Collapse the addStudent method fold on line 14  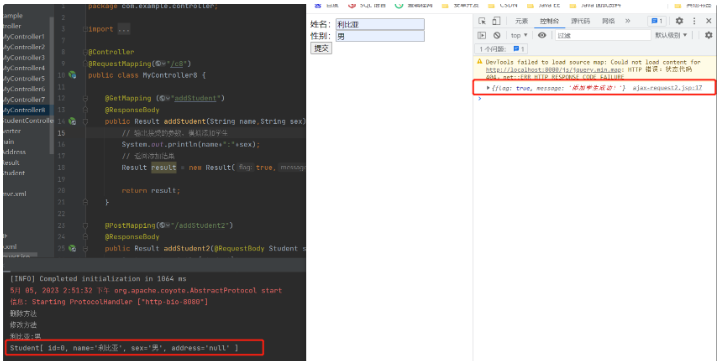pyautogui.click(x=85, y=122)
